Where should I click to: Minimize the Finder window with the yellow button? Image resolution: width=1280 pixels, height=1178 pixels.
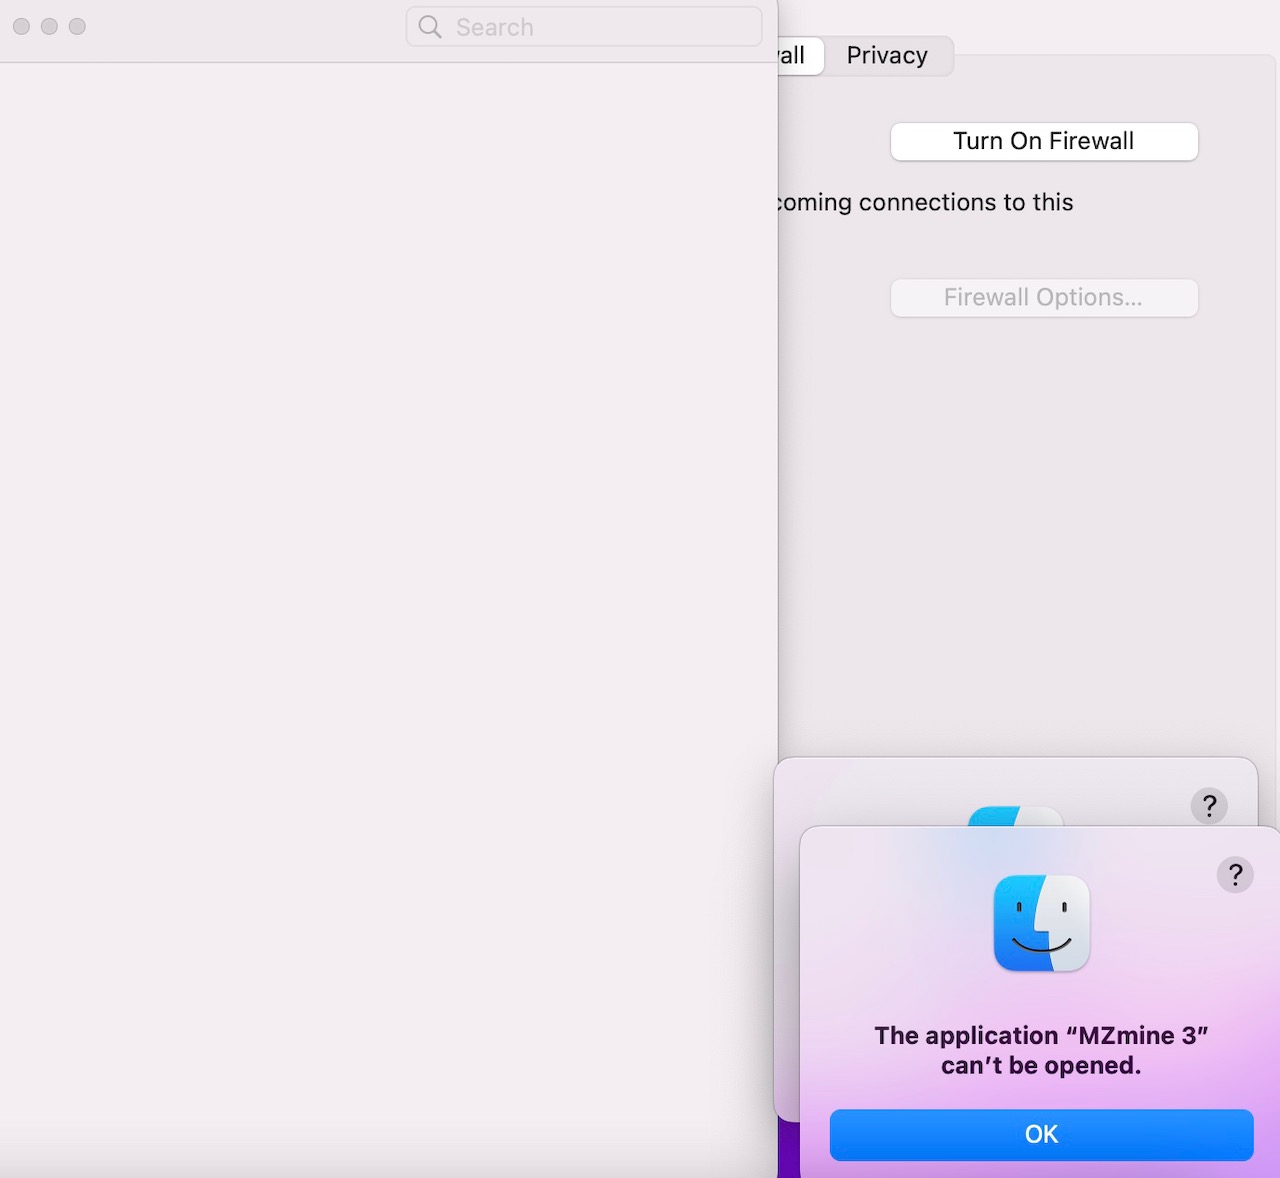(x=48, y=27)
